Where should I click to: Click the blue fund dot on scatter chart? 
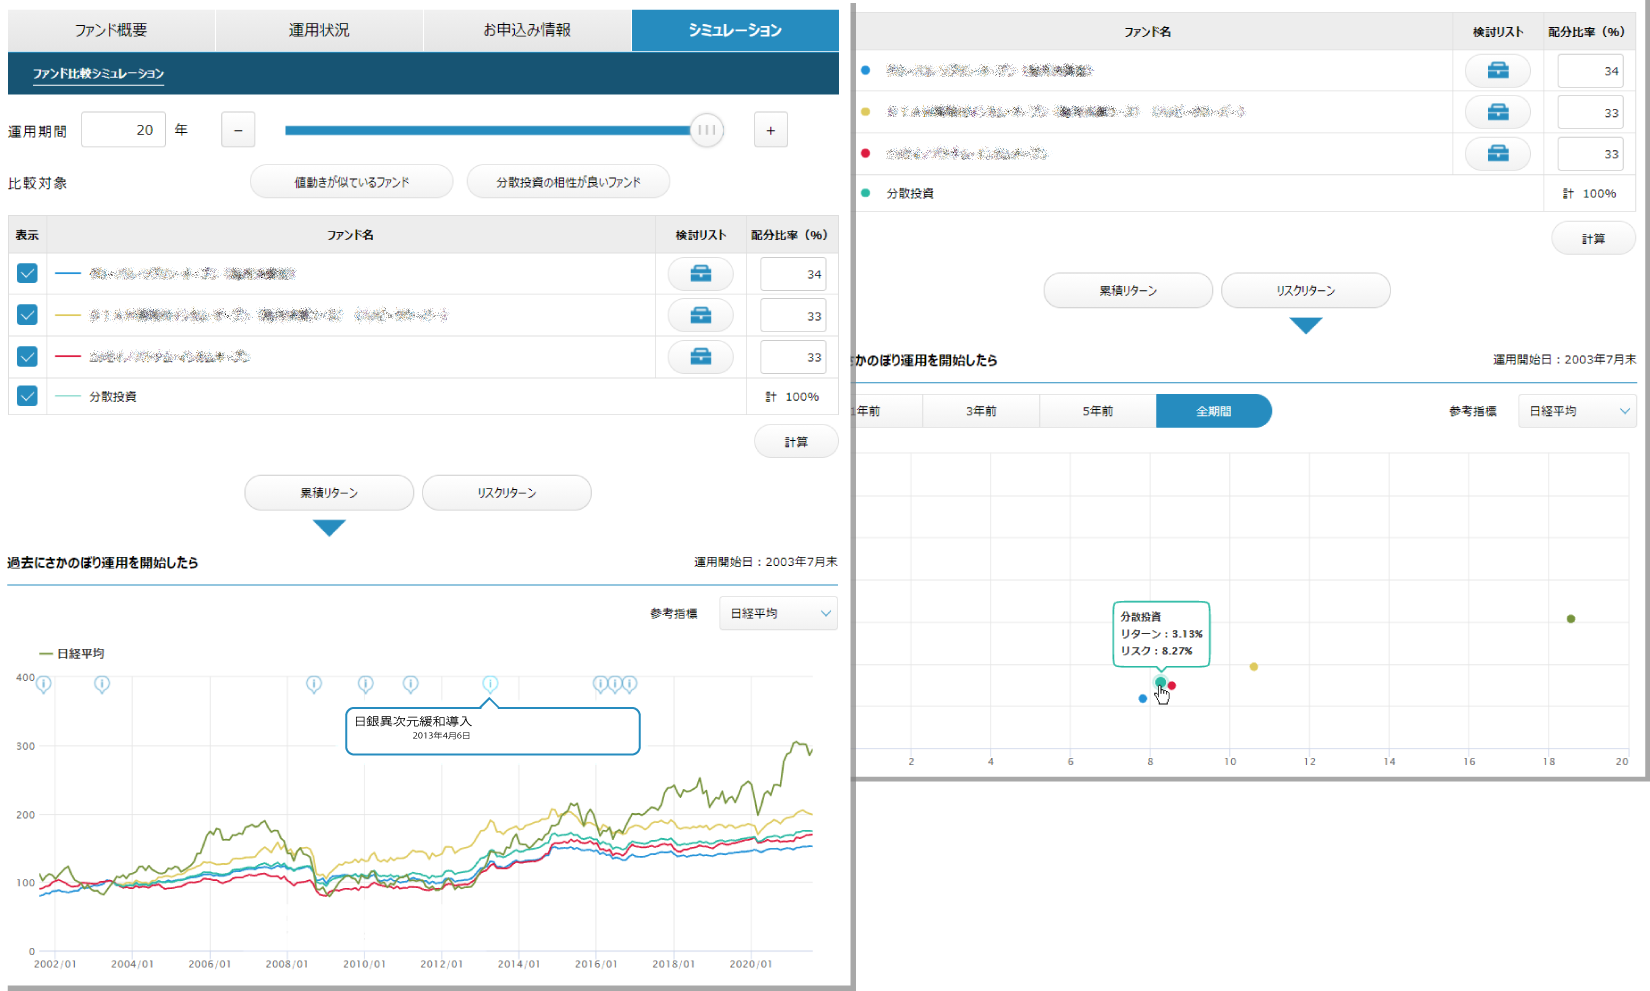point(1143,699)
